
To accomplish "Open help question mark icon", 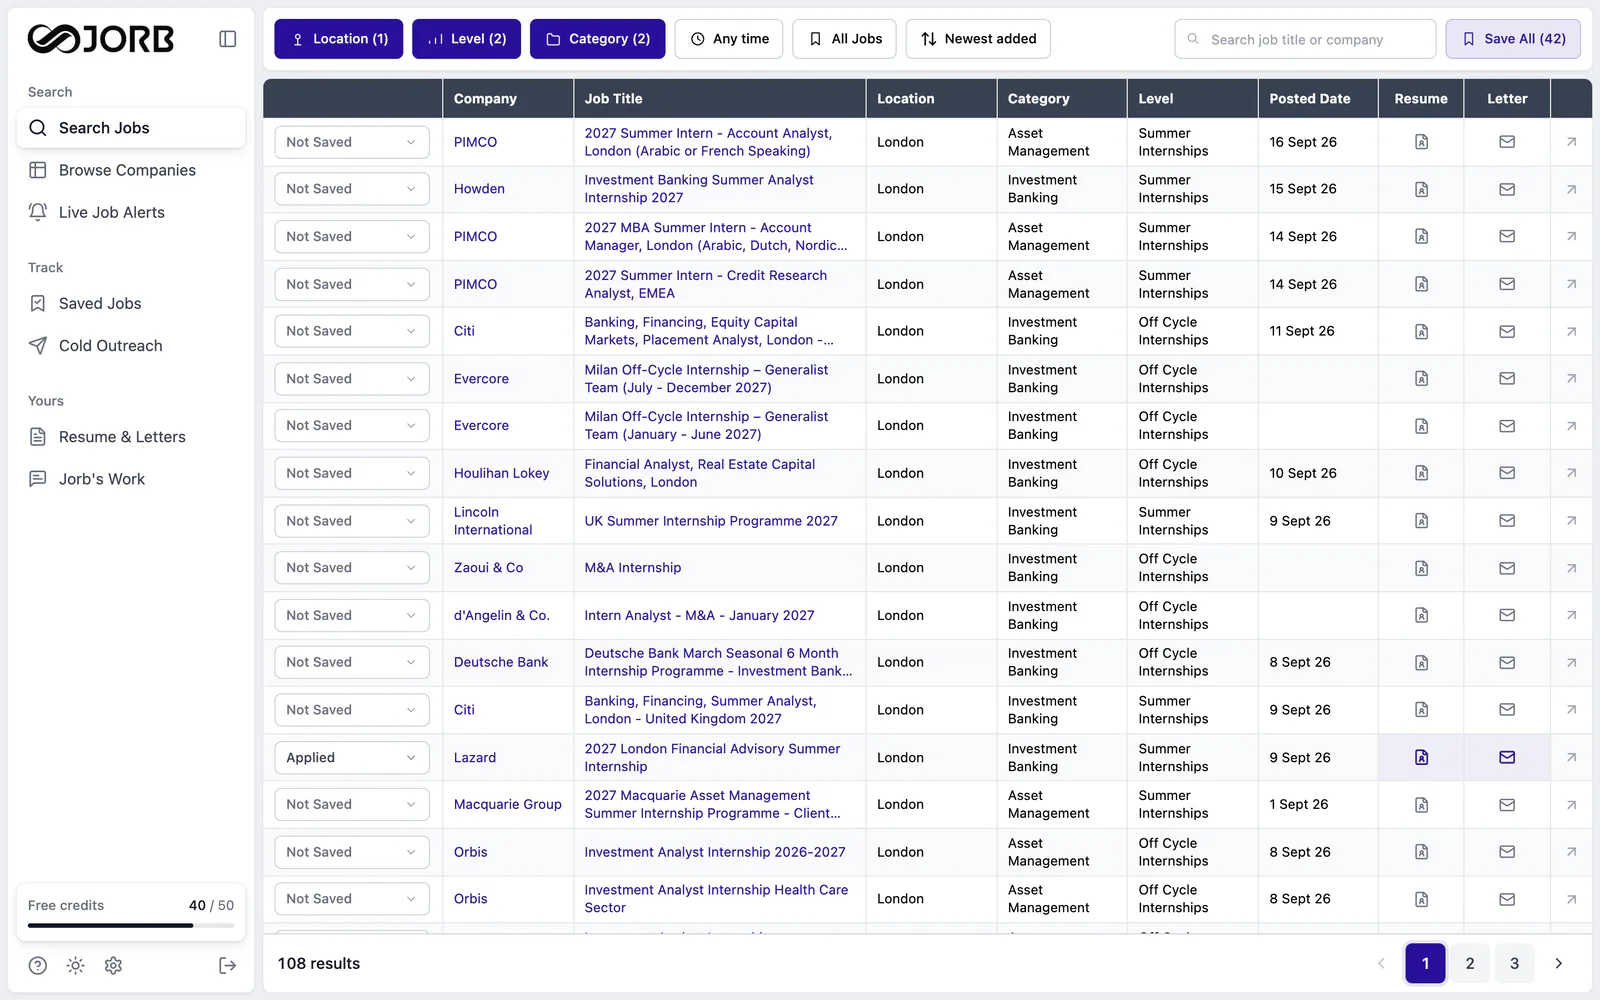I will [38, 965].
